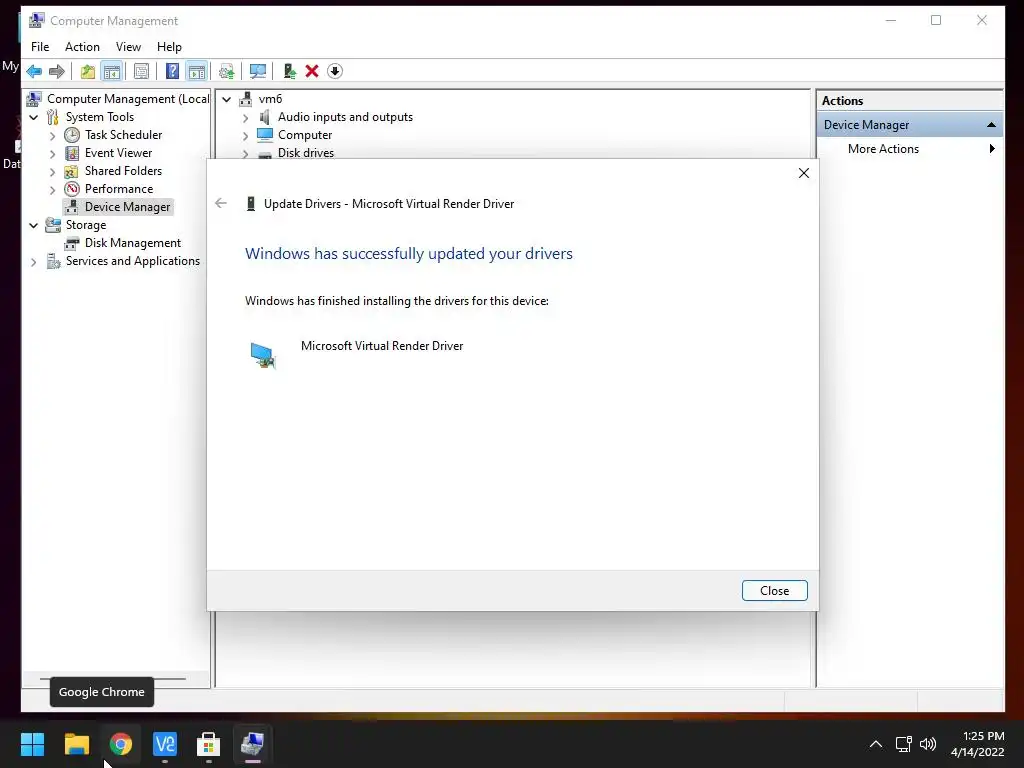Select Storage in the tree
1024x768 pixels.
pyautogui.click(x=86, y=225)
